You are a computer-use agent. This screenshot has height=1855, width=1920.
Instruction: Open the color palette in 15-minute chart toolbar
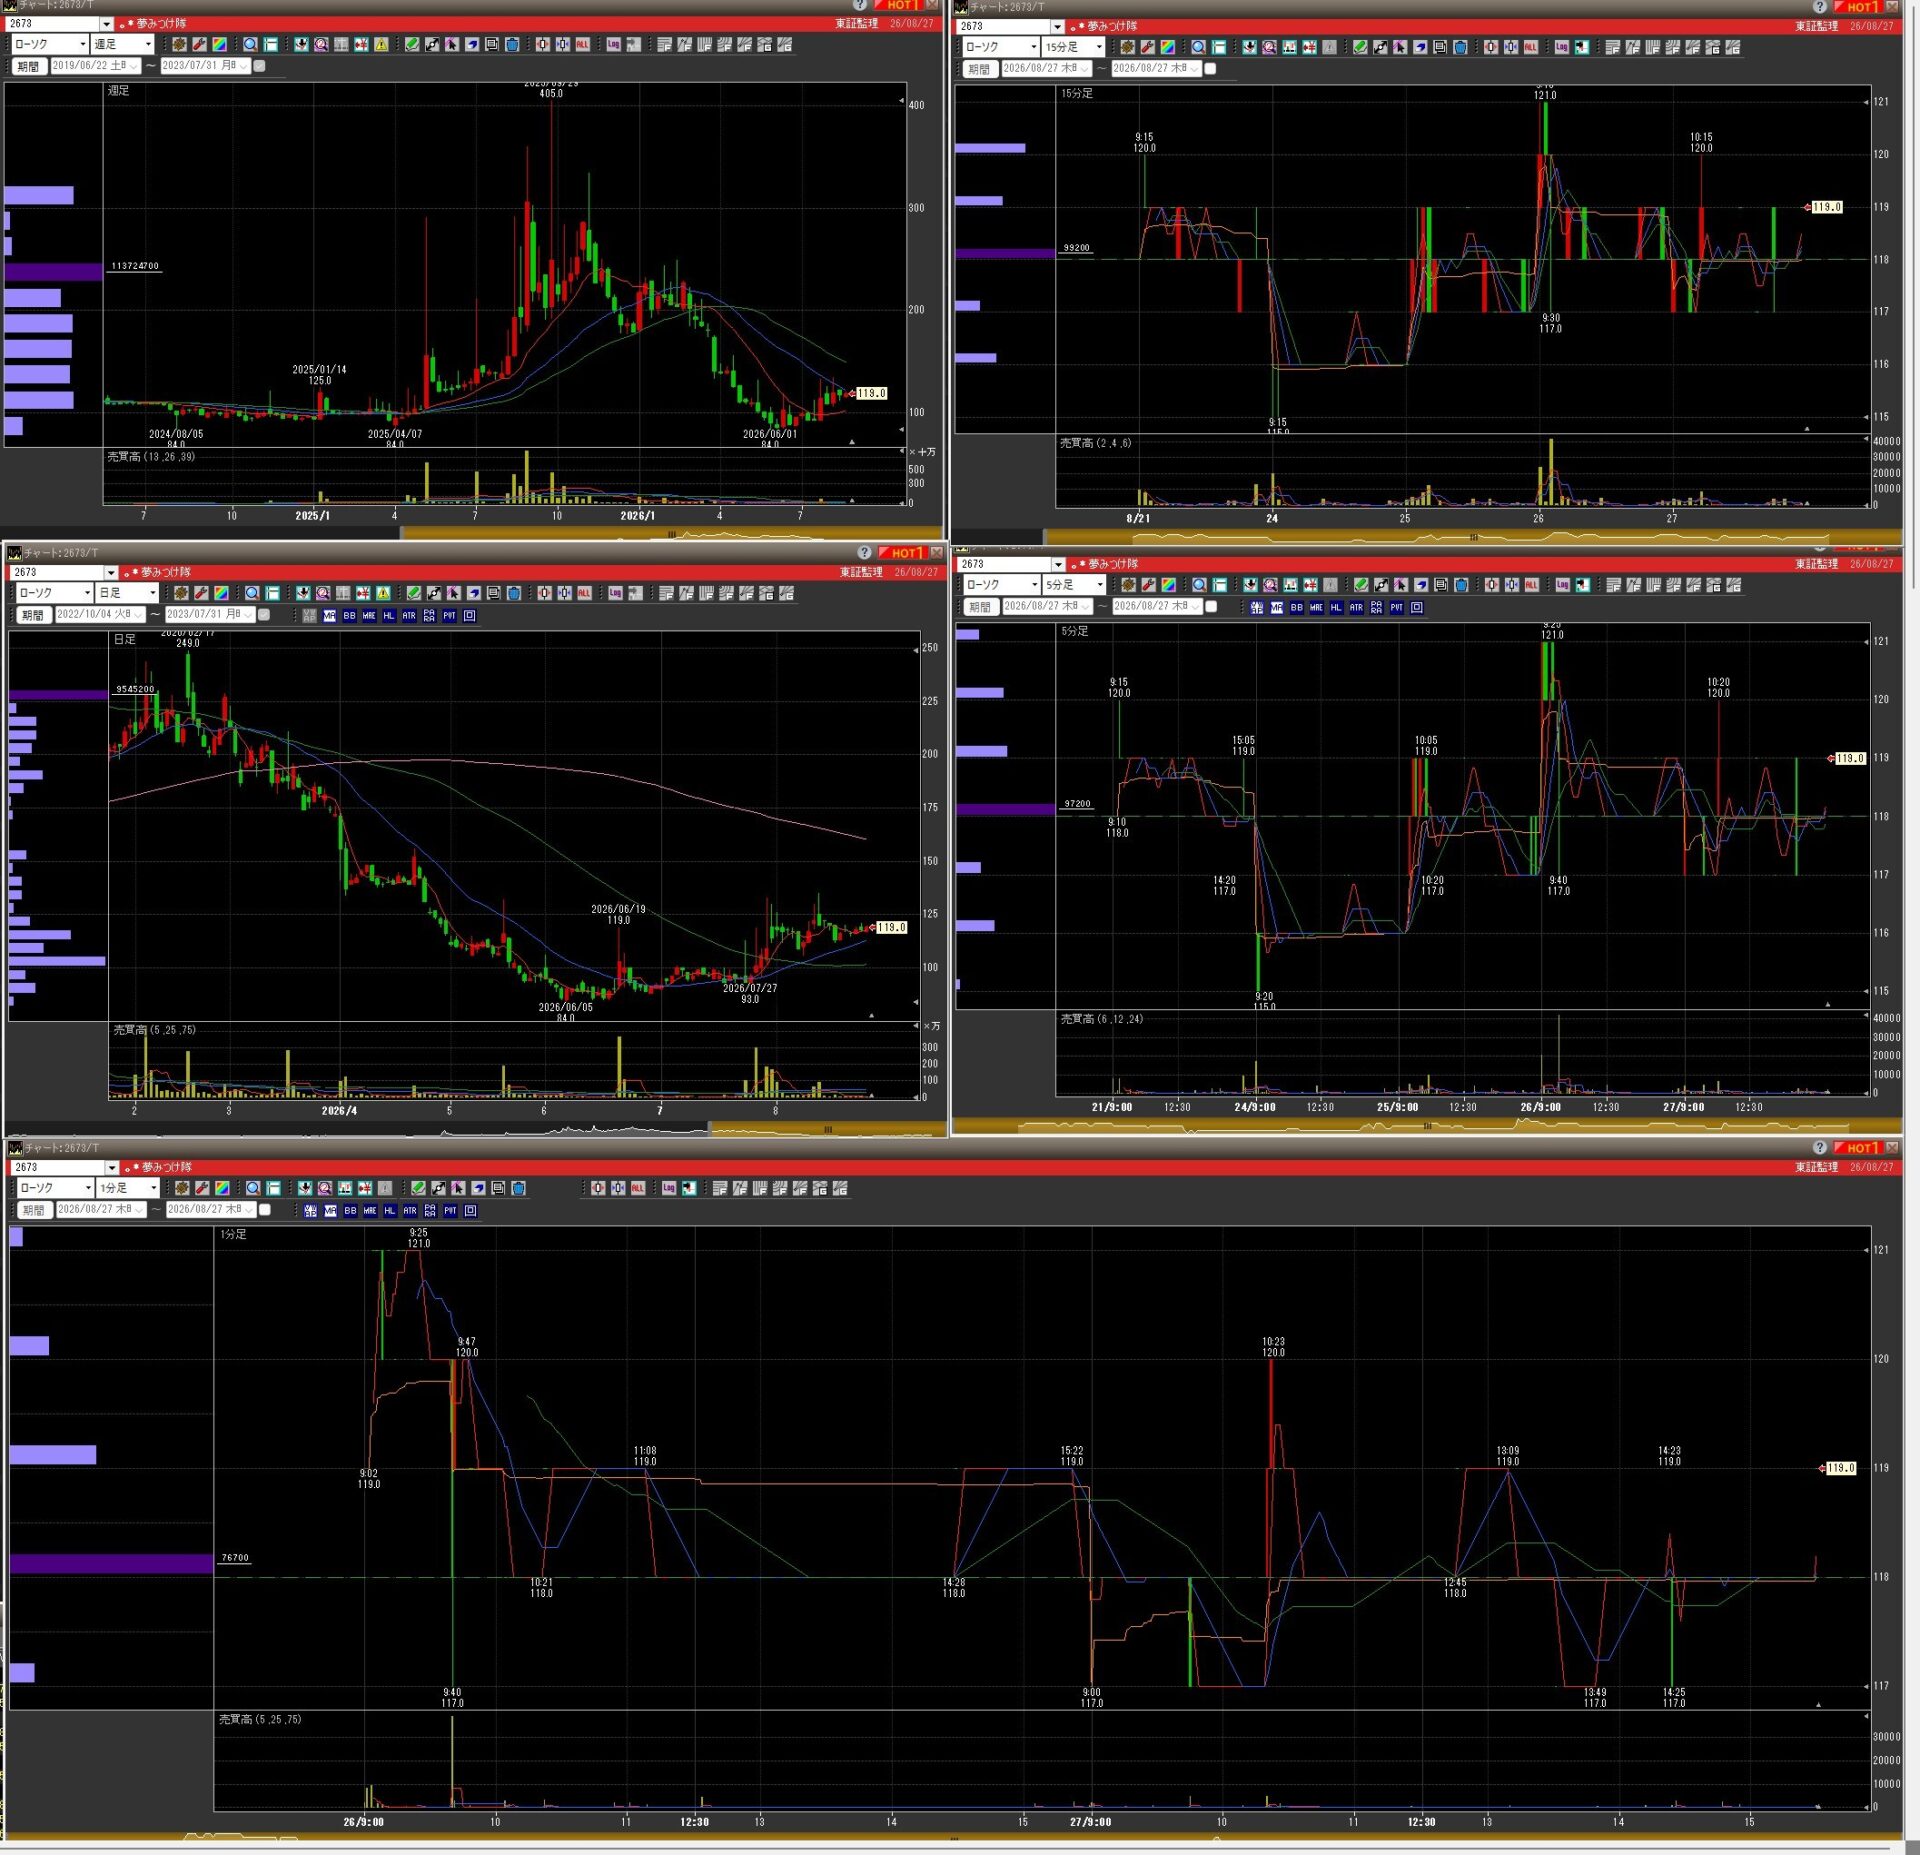(1167, 47)
